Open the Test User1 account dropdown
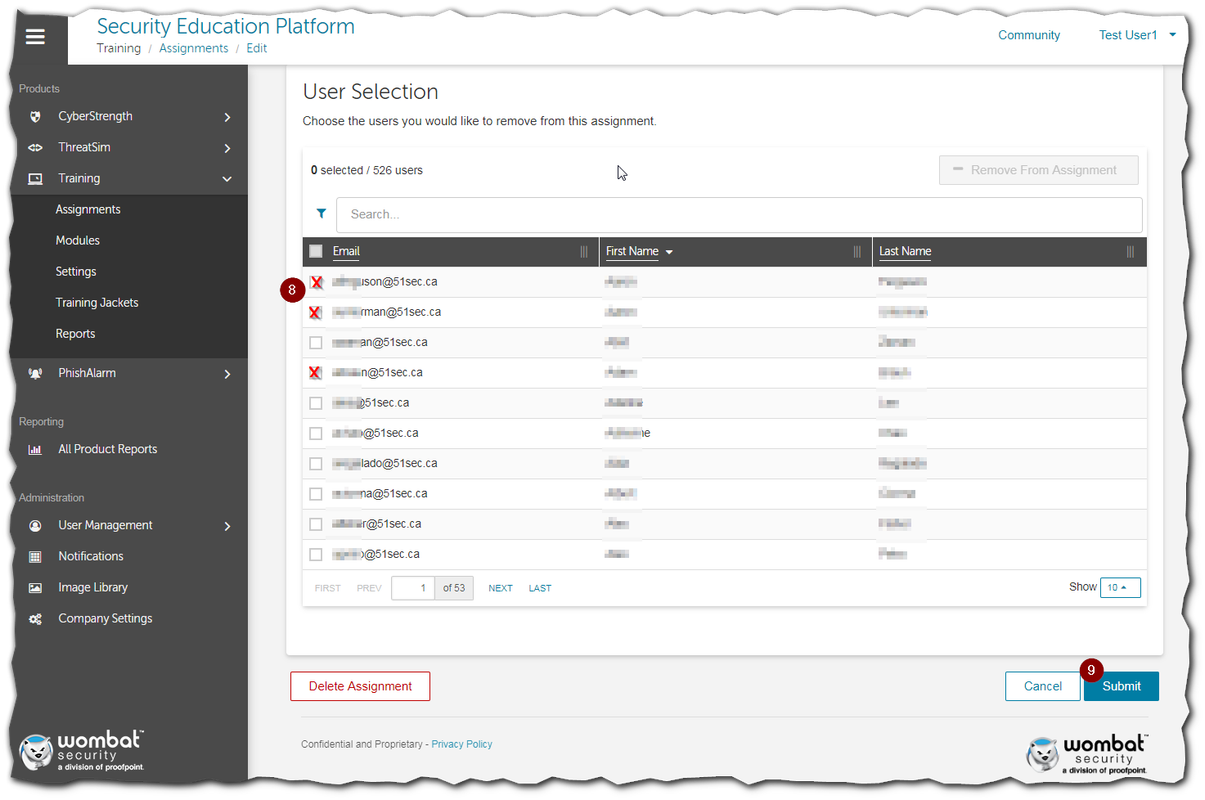 (1137, 35)
